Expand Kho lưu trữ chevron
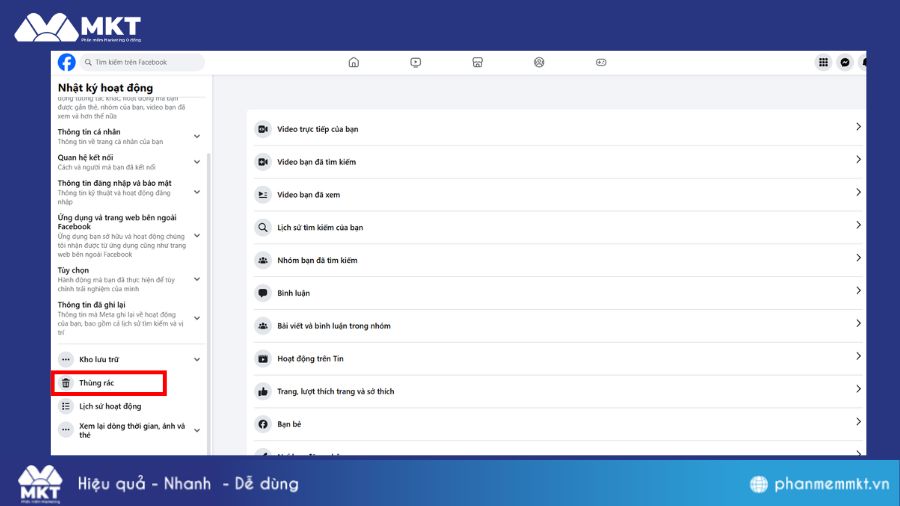The height and width of the screenshot is (506, 900). click(197, 360)
